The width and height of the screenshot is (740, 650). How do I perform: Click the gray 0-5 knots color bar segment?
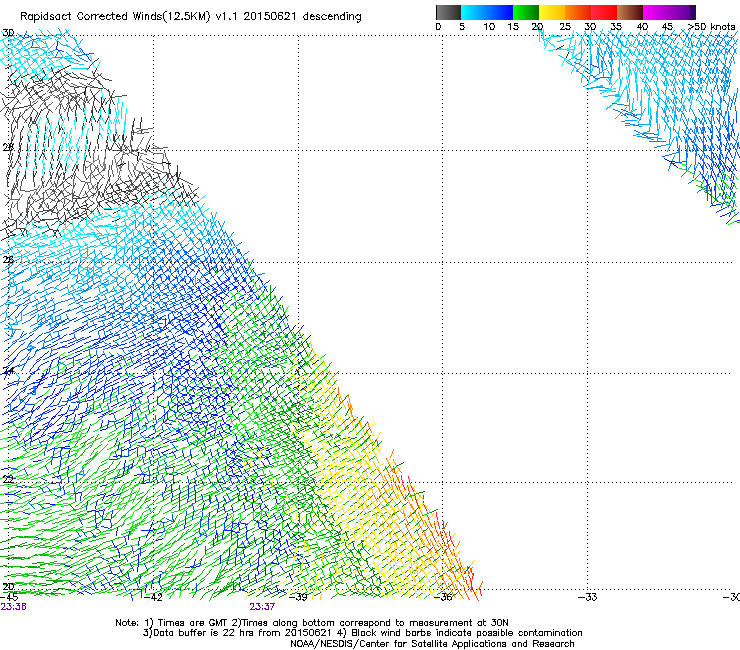pyautogui.click(x=448, y=12)
